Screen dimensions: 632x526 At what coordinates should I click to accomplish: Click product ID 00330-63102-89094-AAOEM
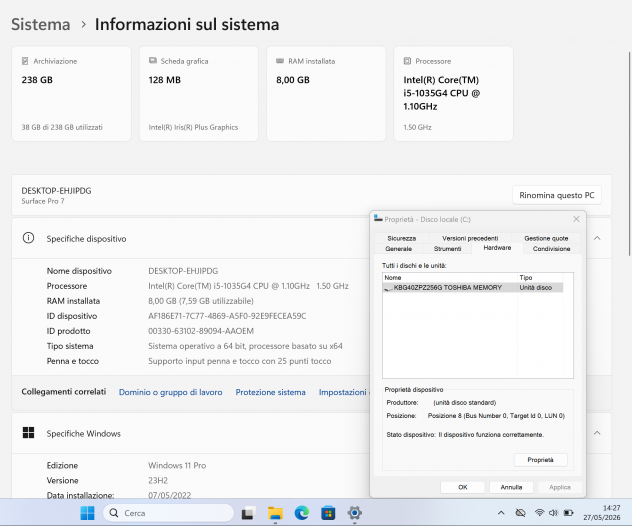tap(201, 331)
